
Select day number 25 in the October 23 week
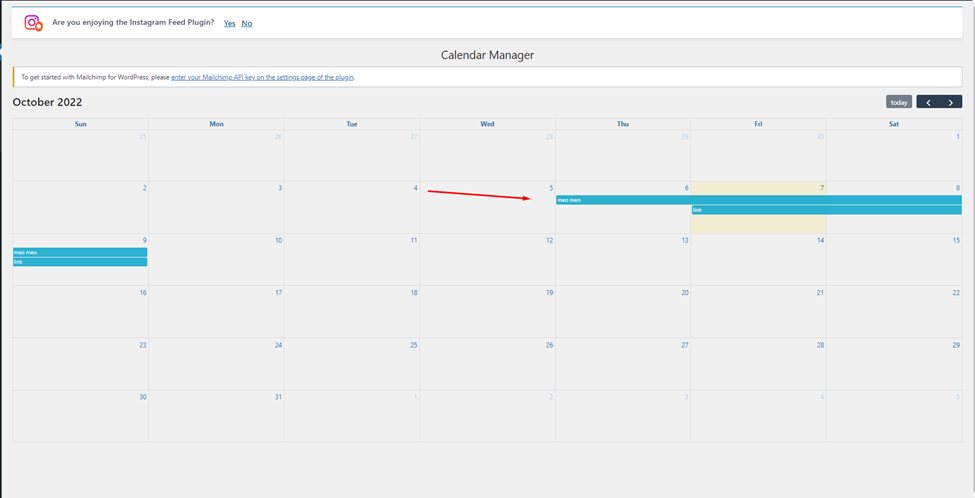coord(414,344)
